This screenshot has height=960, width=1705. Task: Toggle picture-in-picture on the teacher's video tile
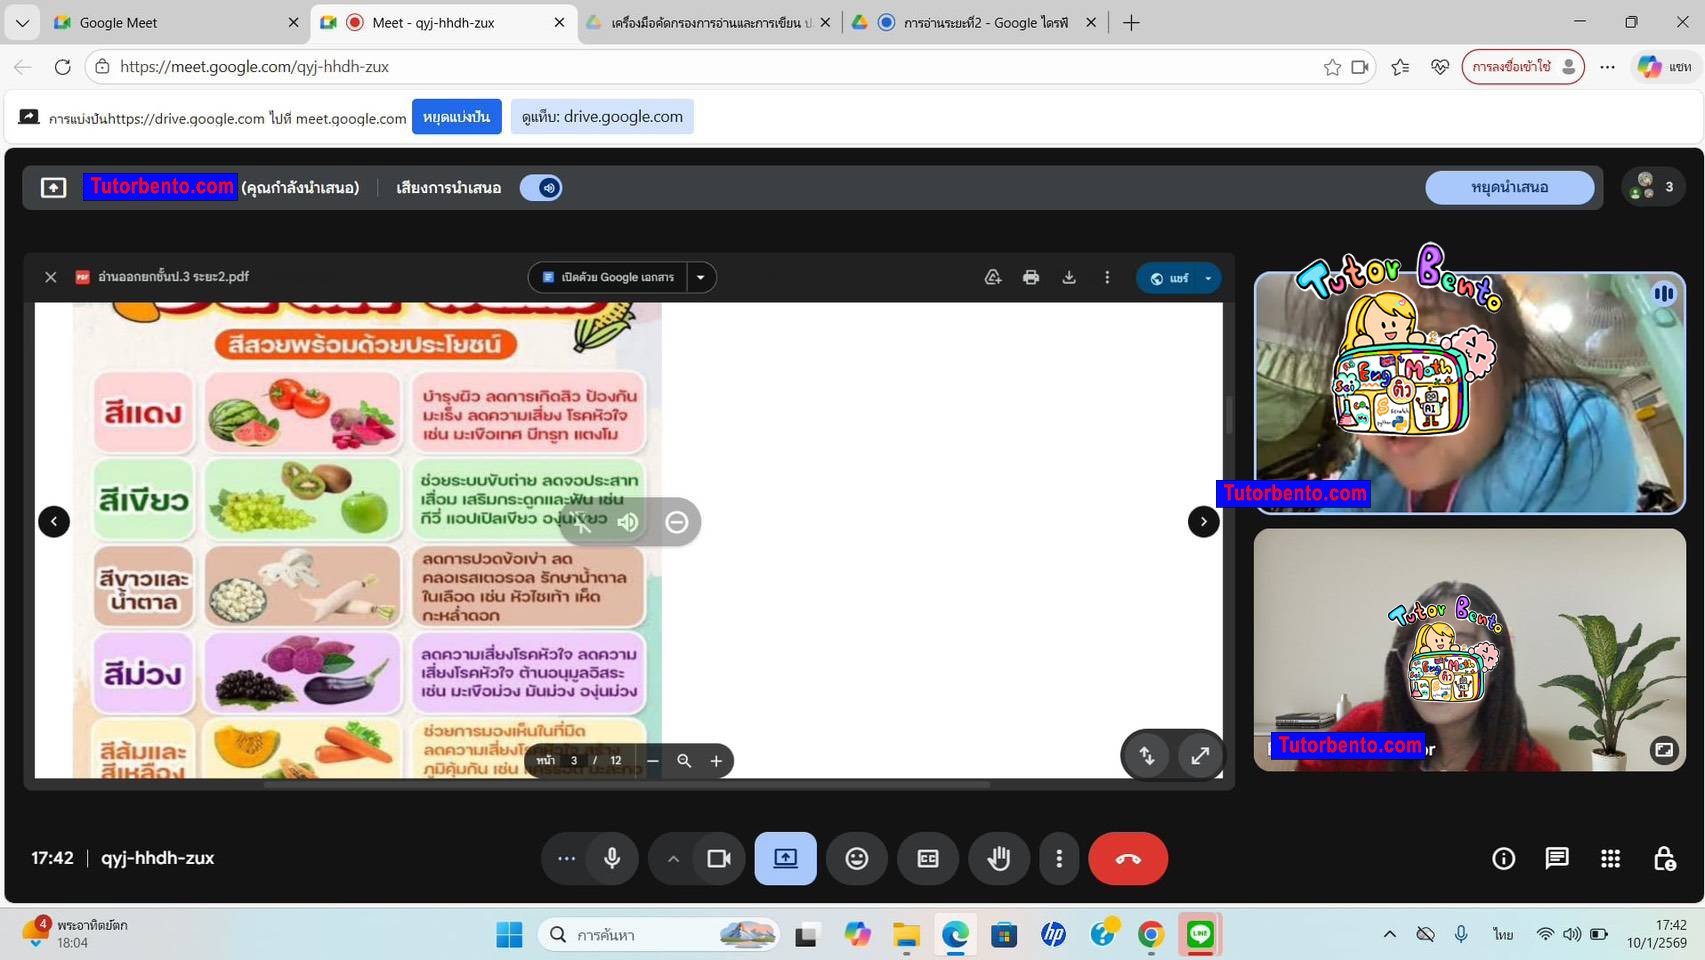click(1663, 749)
